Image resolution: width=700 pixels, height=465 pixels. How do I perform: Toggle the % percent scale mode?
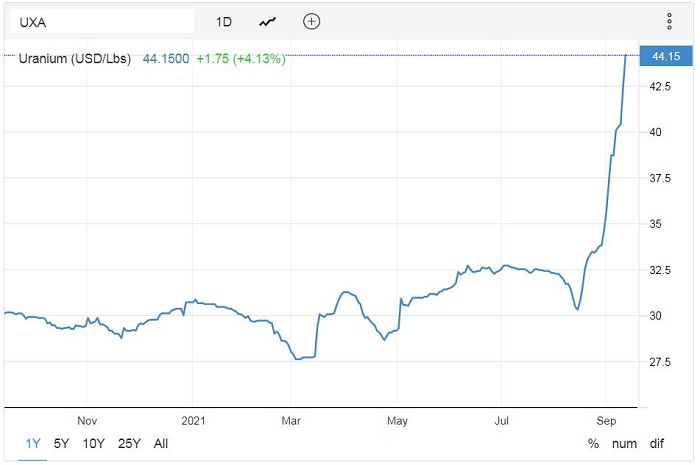[x=593, y=443]
